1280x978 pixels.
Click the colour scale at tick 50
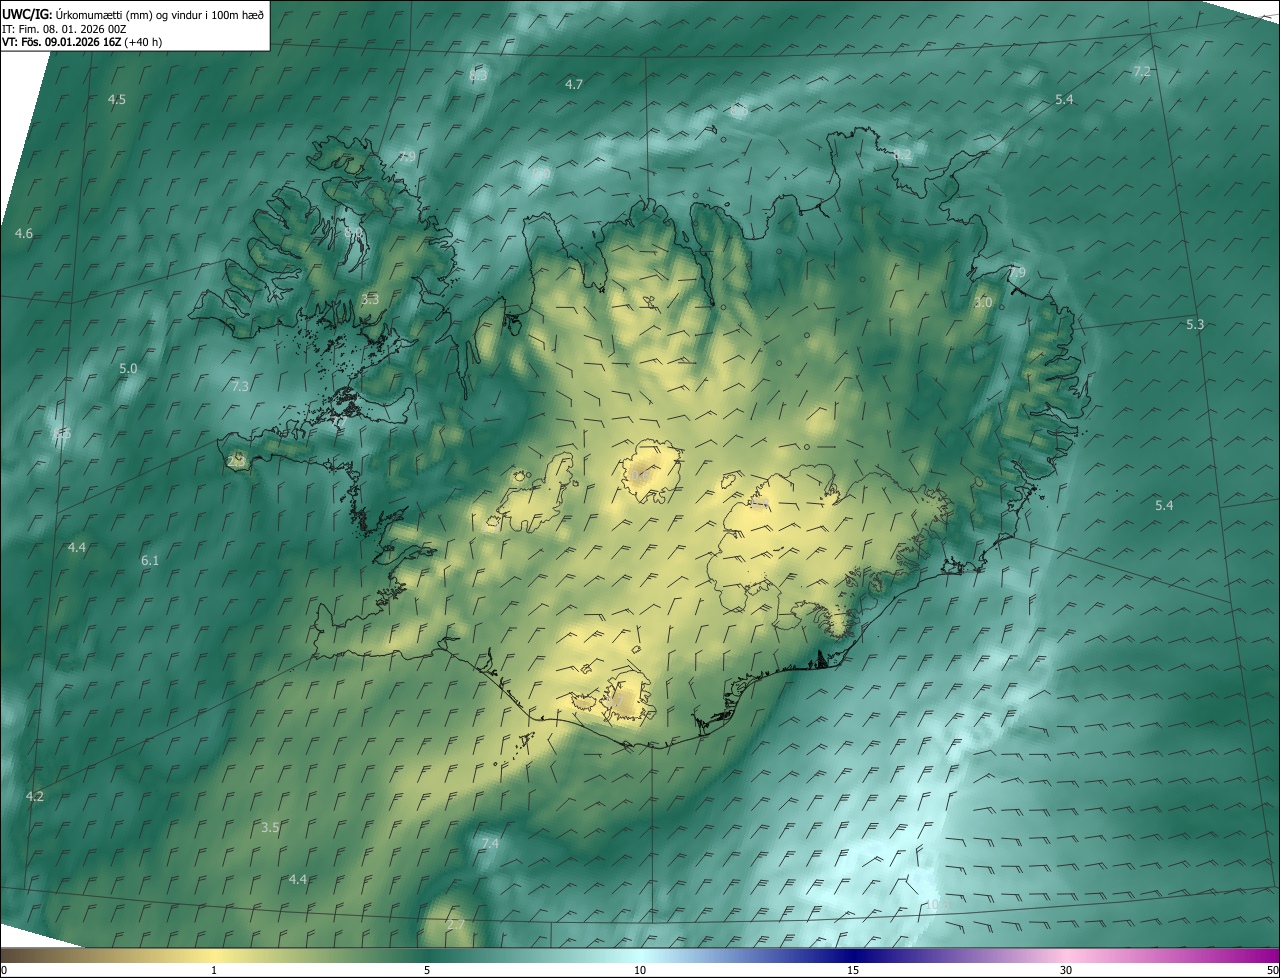coord(1272,970)
